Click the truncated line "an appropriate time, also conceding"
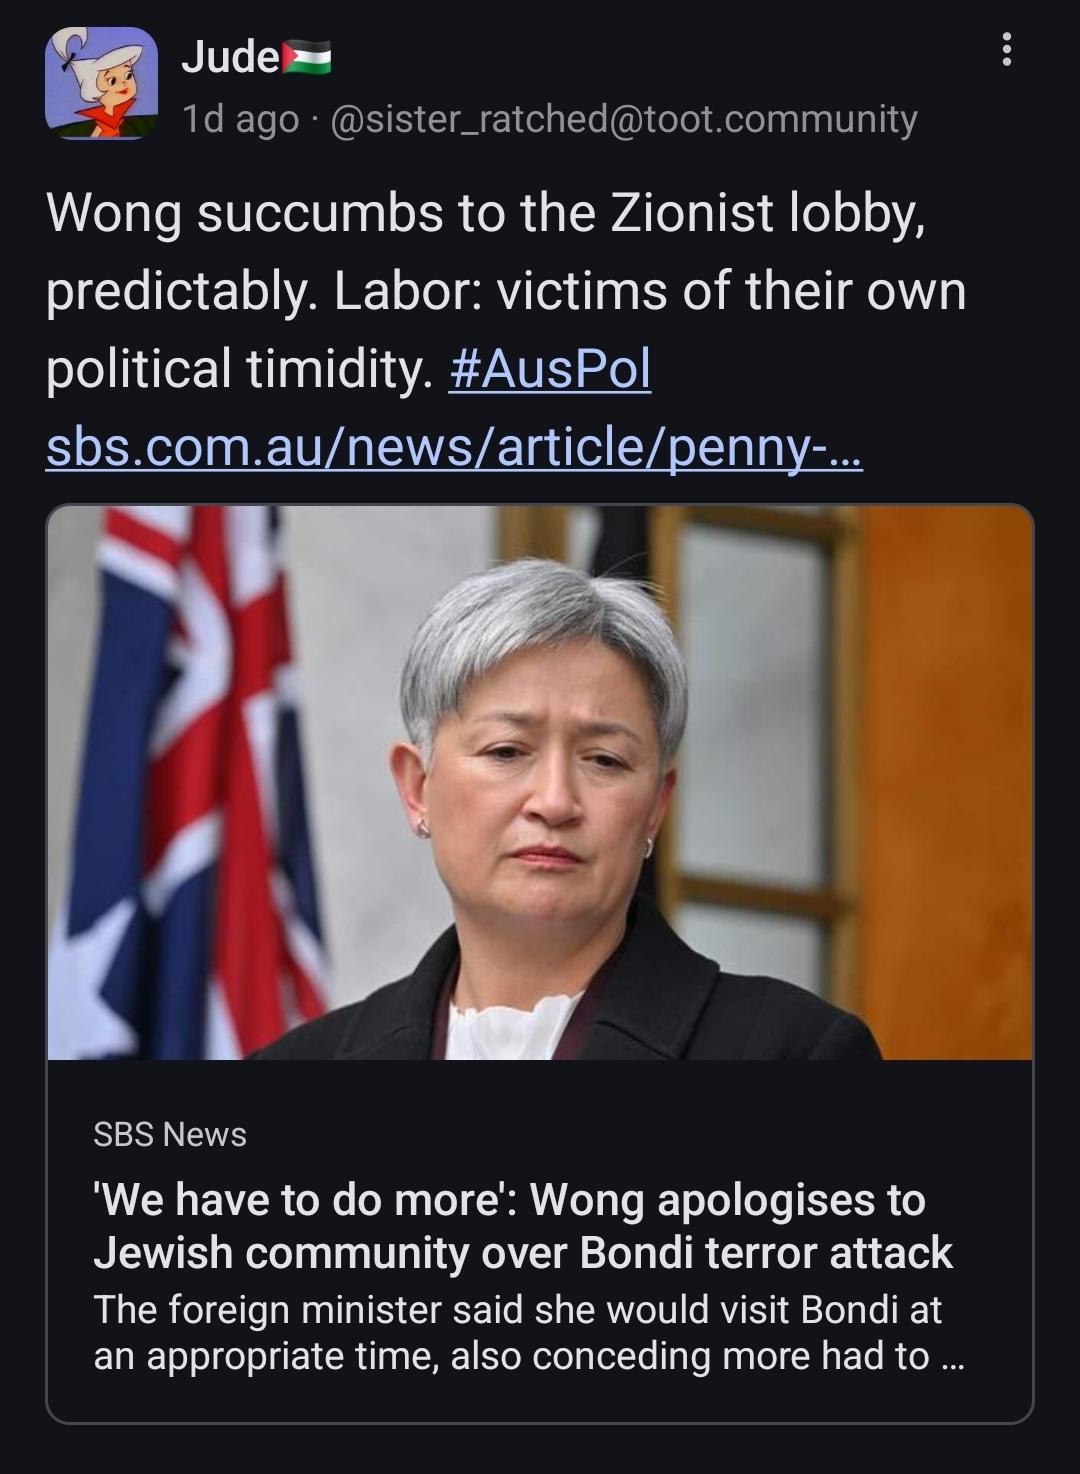 529,1356
